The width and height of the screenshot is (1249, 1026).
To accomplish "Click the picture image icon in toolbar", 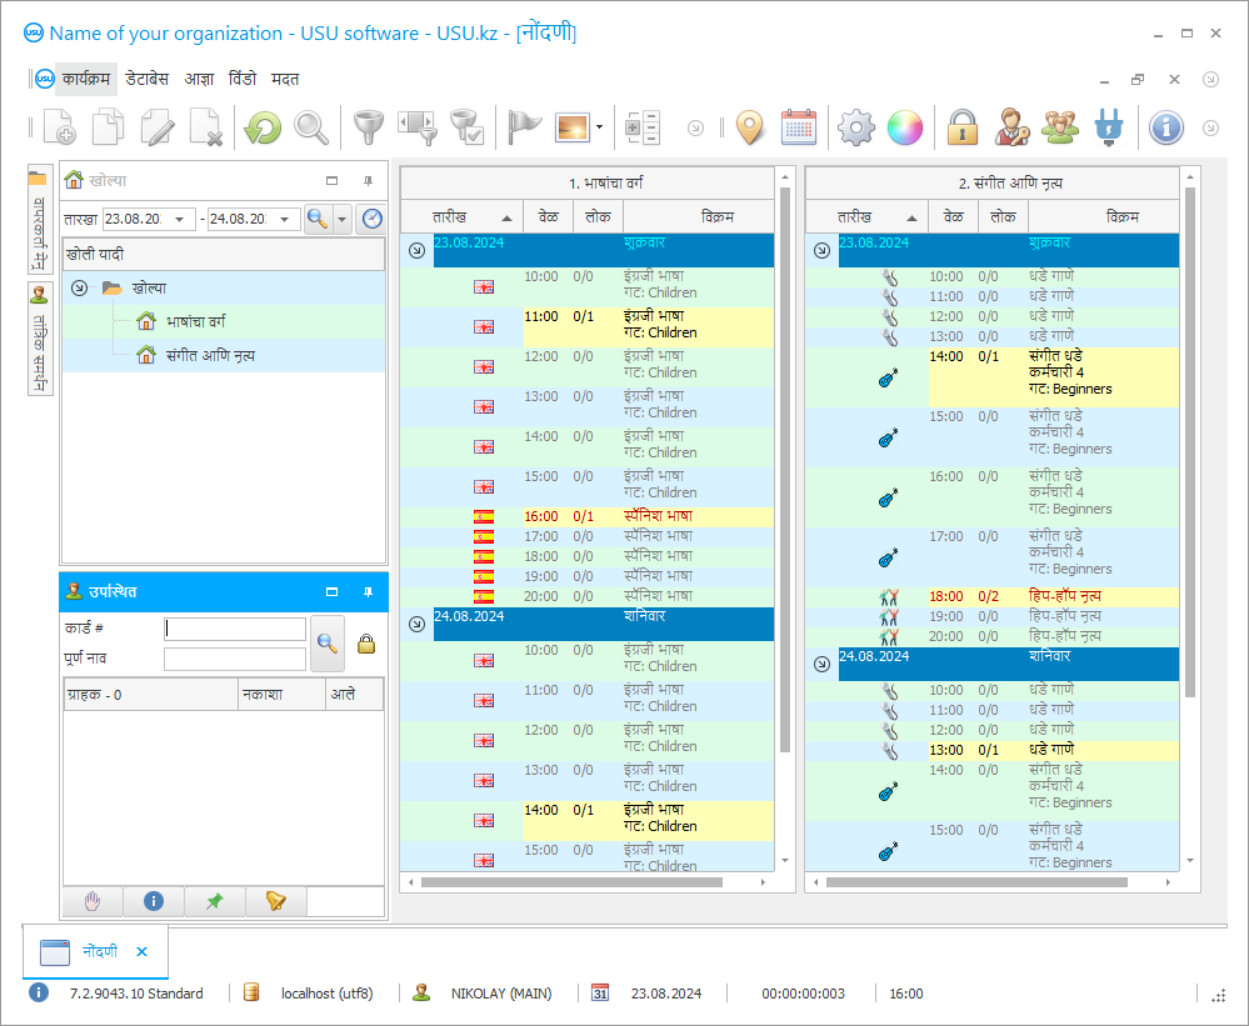I will [573, 127].
